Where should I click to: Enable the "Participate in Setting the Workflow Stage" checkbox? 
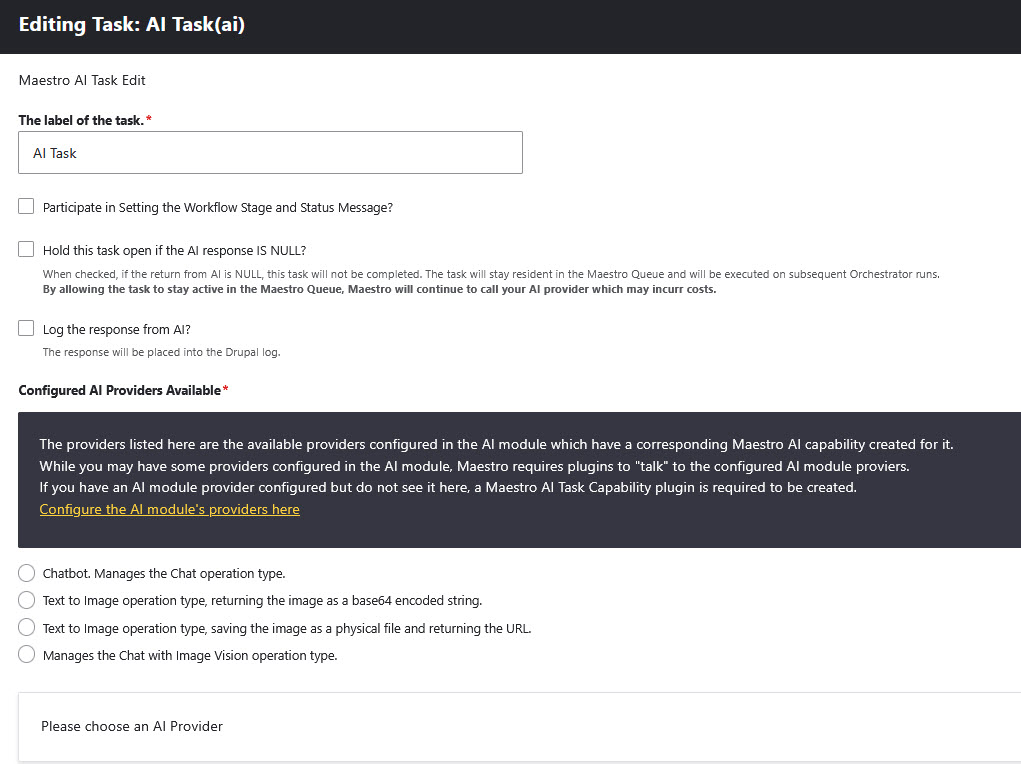(26, 206)
